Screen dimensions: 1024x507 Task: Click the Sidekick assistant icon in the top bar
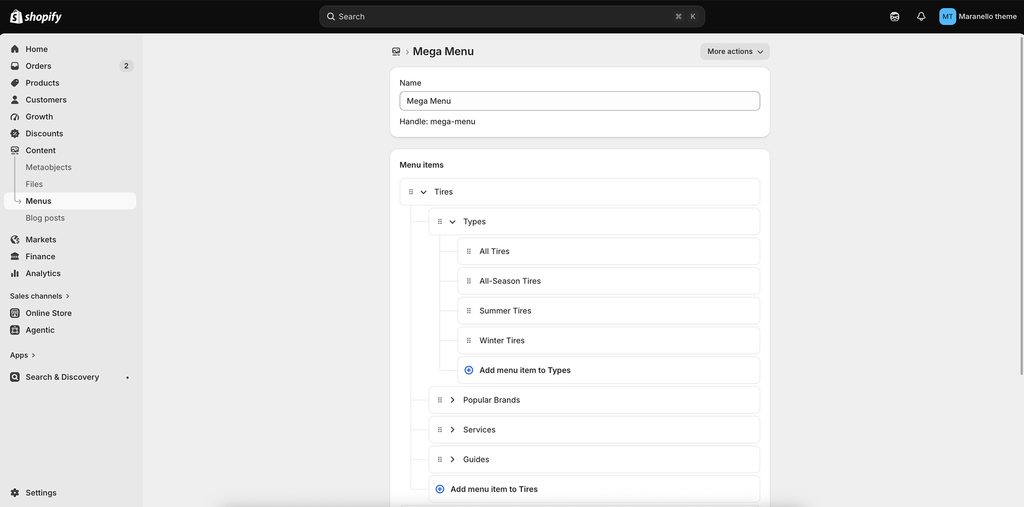click(x=895, y=16)
